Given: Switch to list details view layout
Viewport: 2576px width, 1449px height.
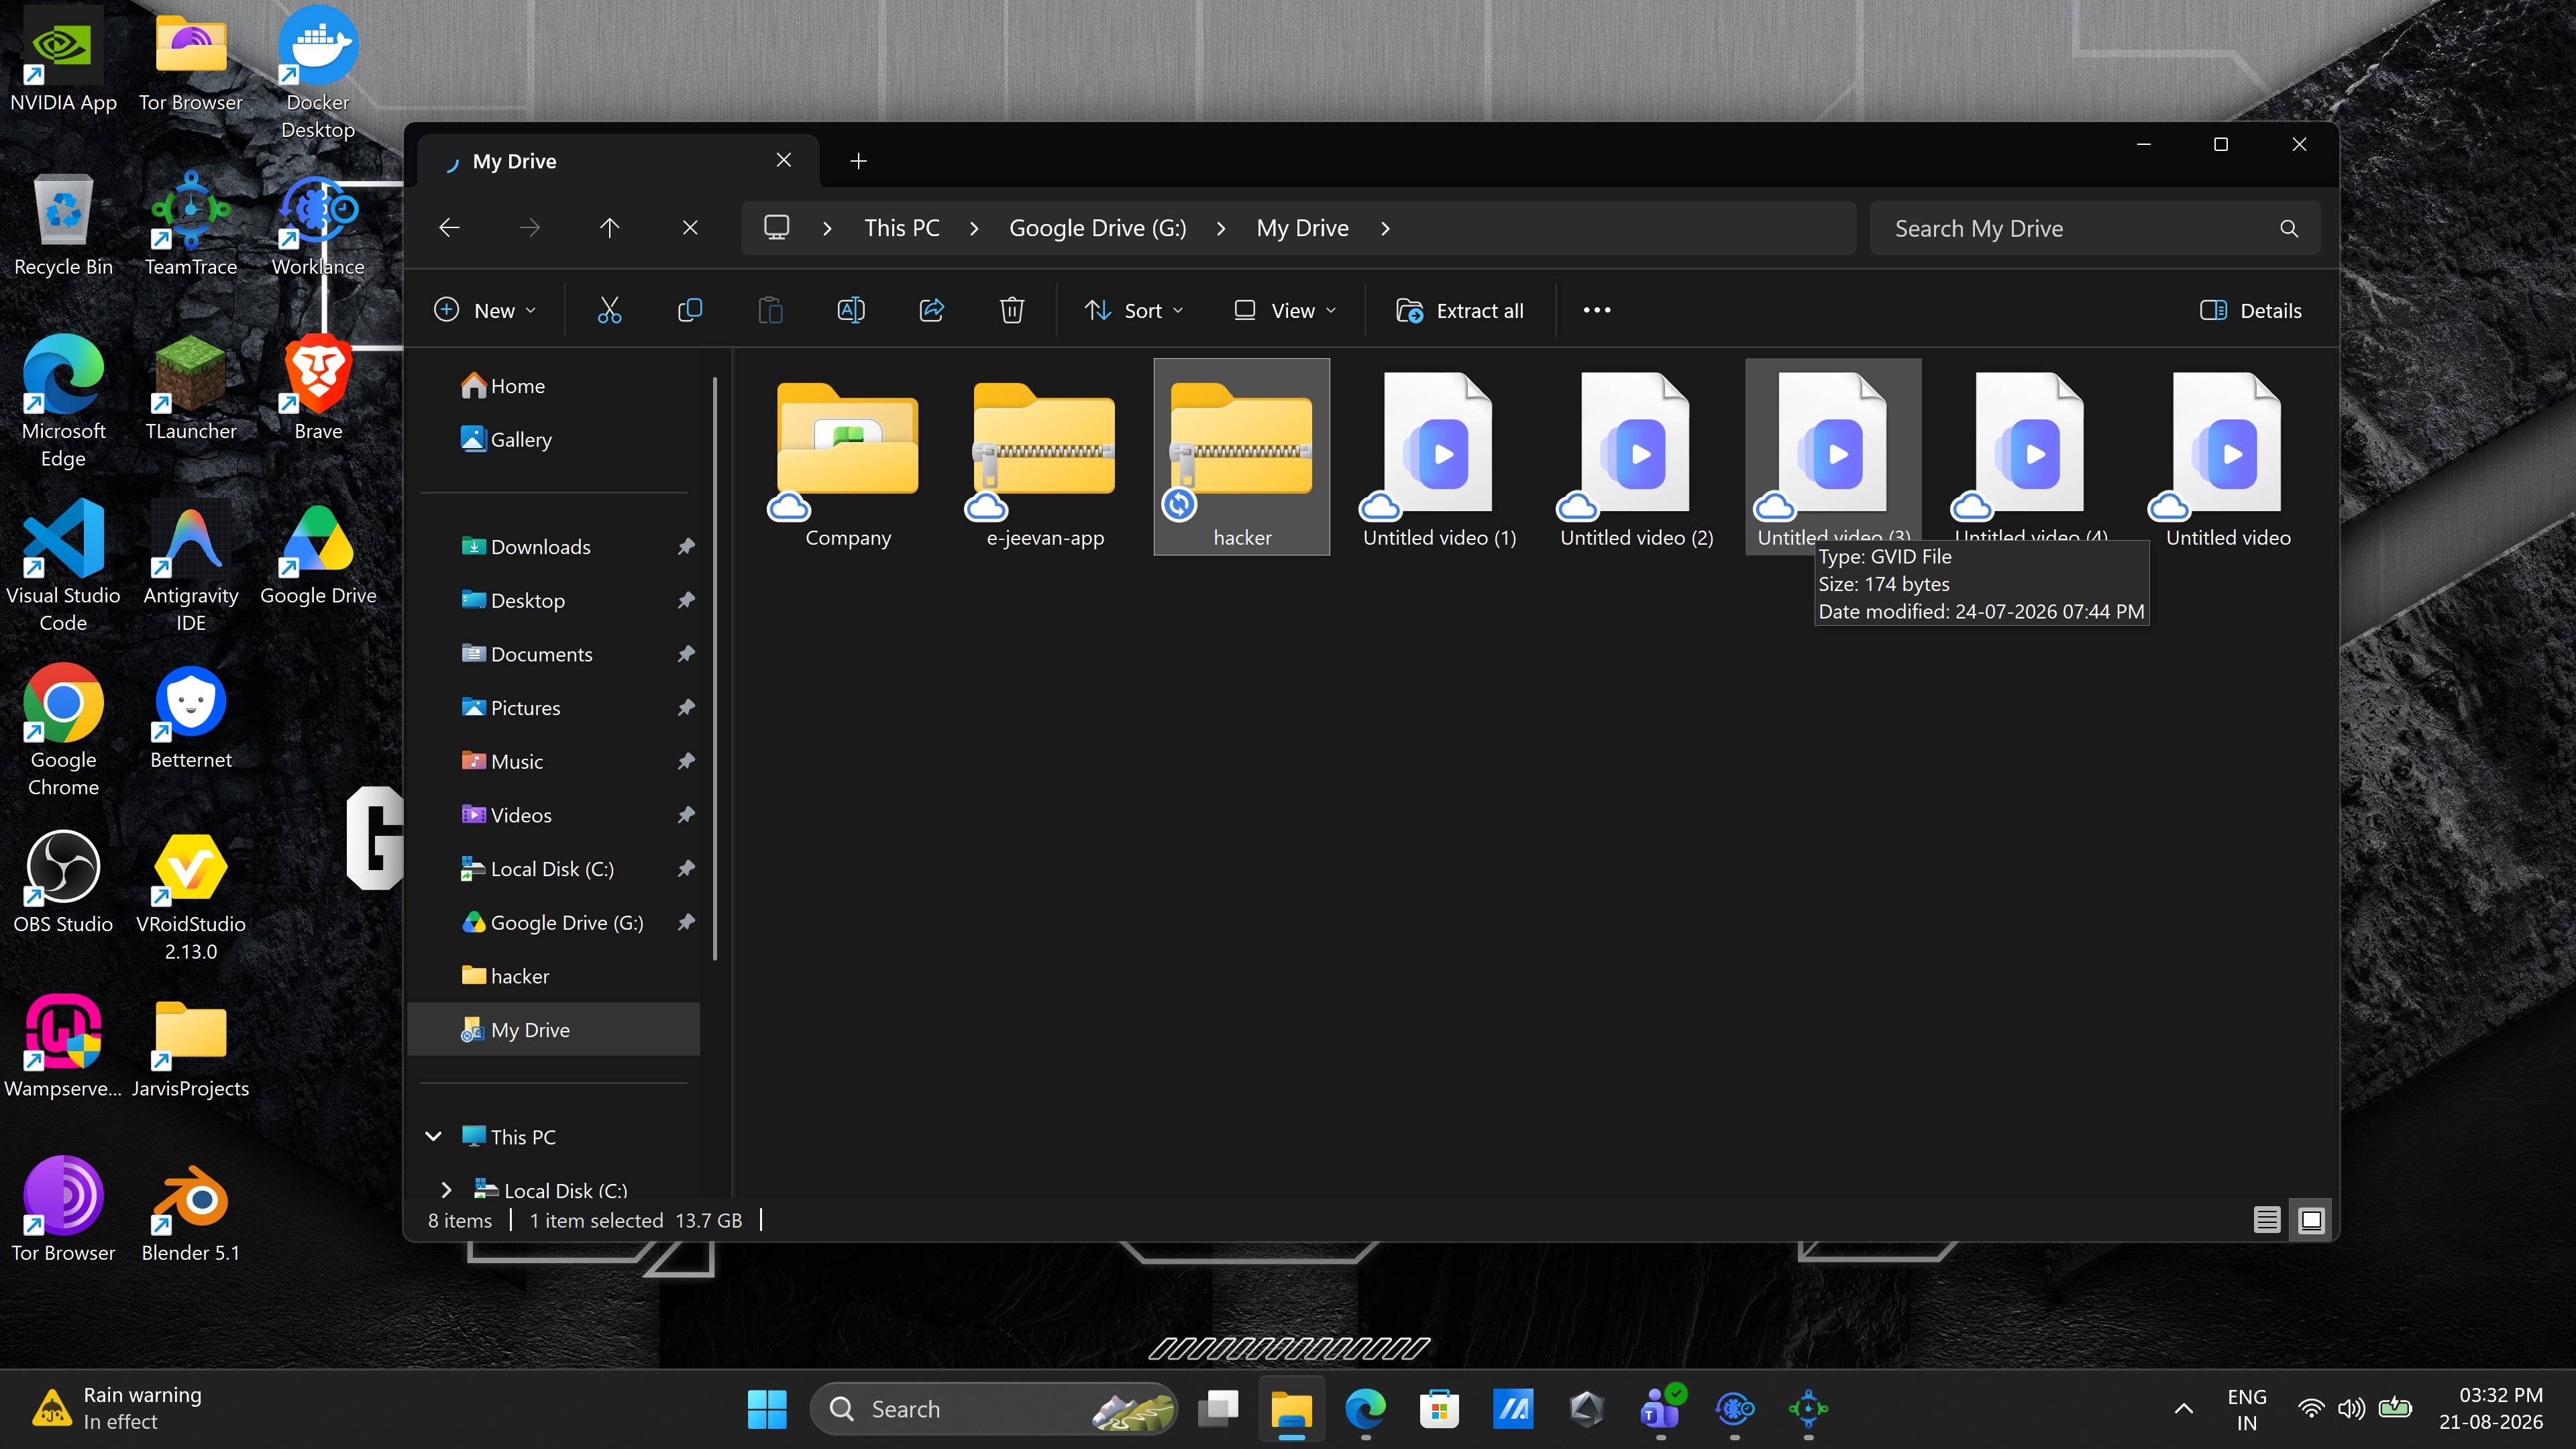Looking at the screenshot, I should pyautogui.click(x=2267, y=1220).
